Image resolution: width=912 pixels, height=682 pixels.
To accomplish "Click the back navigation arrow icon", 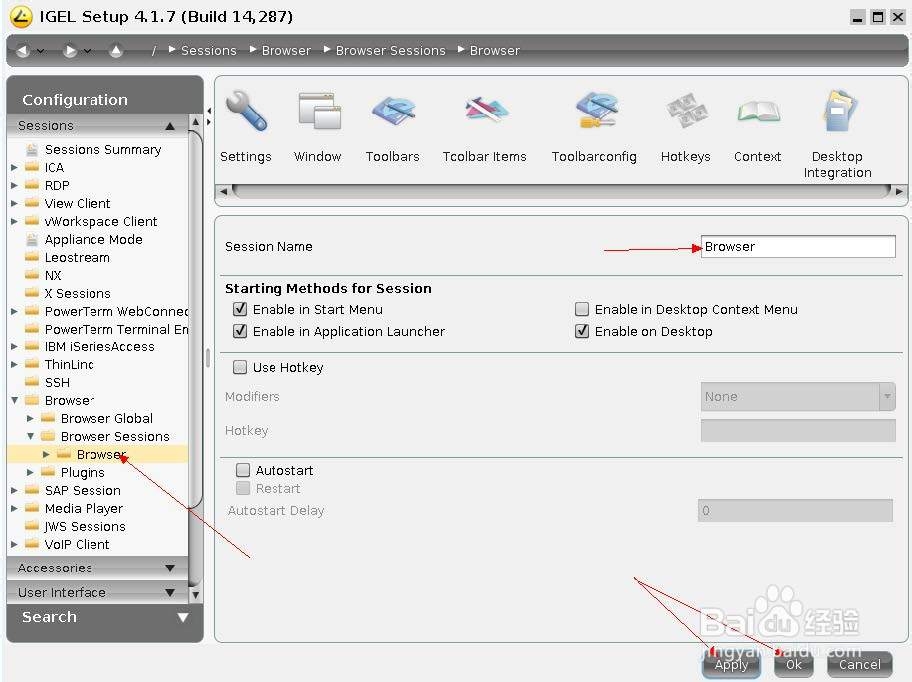I will coord(23,51).
